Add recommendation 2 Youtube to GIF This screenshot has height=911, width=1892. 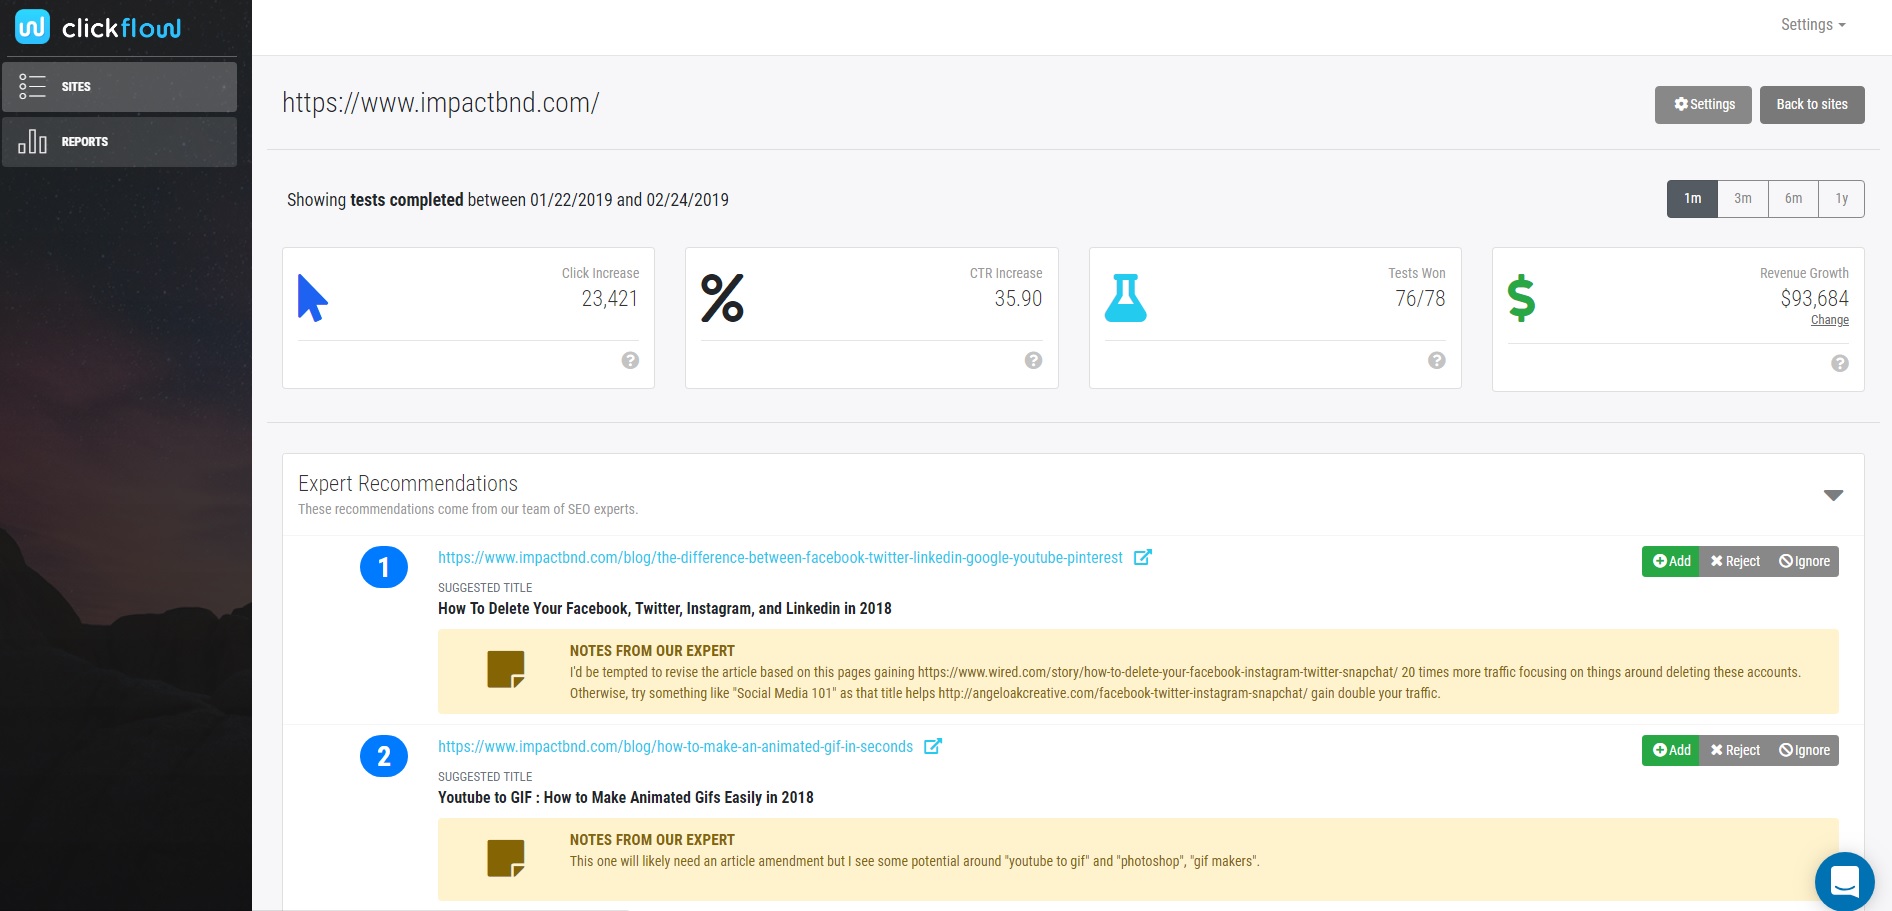point(1671,750)
